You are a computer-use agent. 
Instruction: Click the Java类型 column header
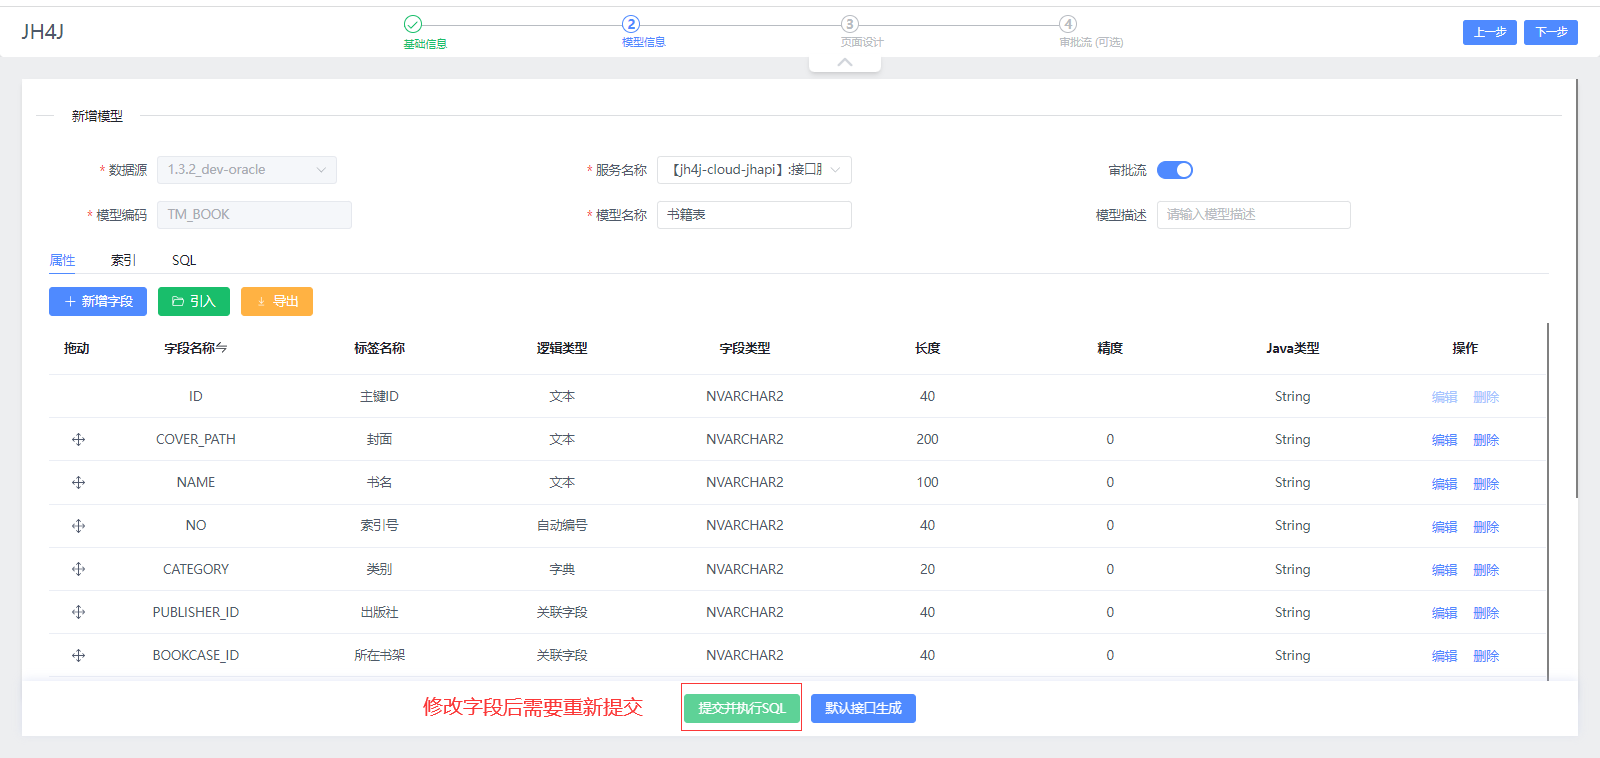click(1292, 348)
